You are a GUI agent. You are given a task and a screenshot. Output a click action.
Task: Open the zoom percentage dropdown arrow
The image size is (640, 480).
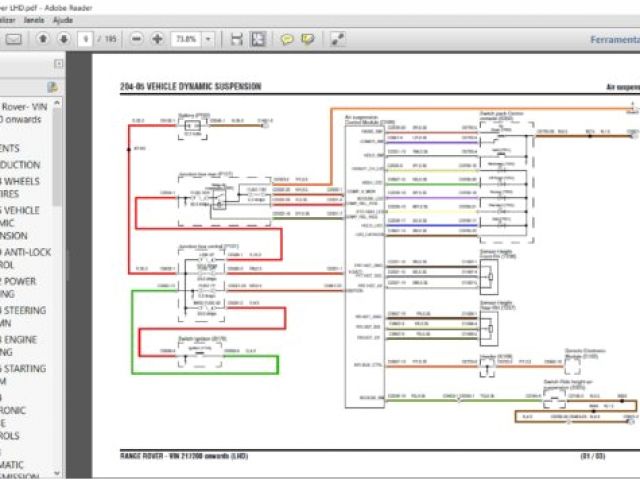[x=208, y=39]
